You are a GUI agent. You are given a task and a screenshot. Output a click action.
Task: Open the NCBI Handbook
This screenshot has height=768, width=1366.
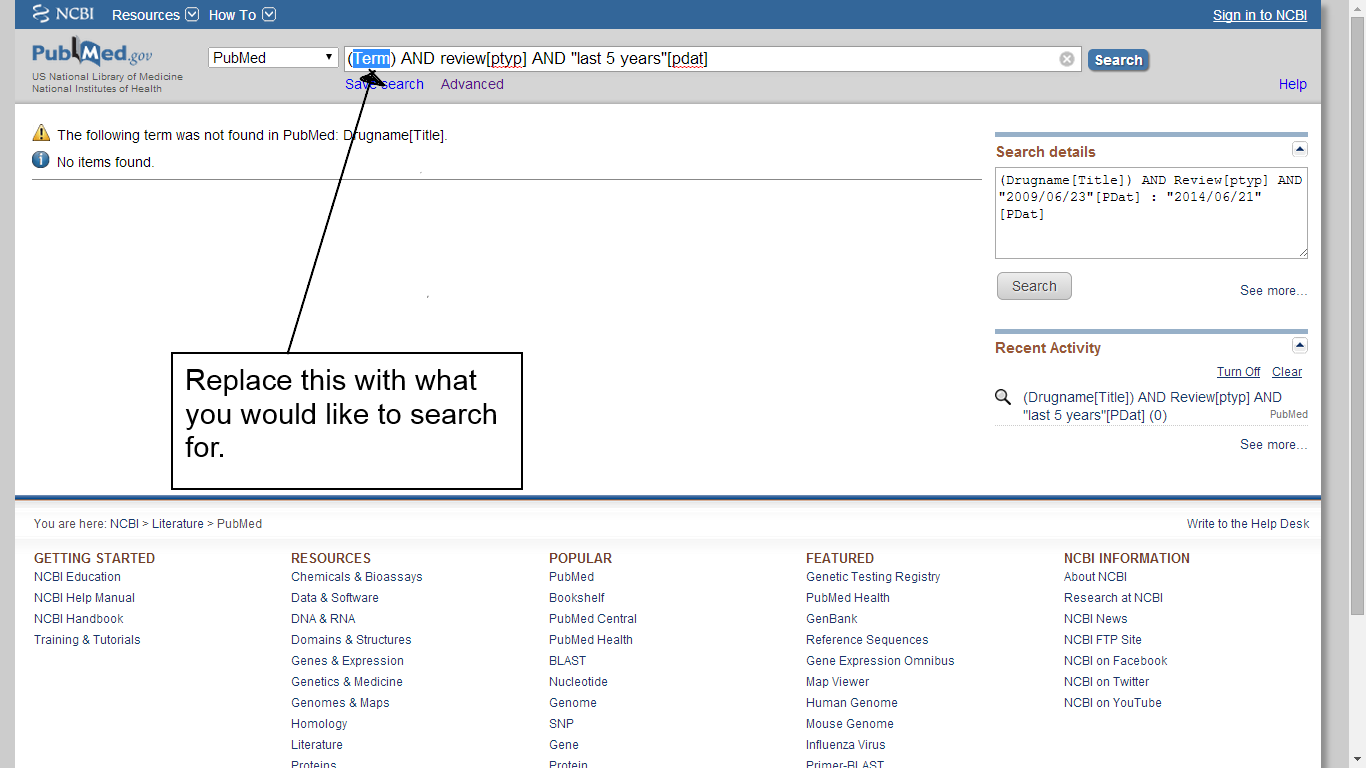pyautogui.click(x=79, y=619)
